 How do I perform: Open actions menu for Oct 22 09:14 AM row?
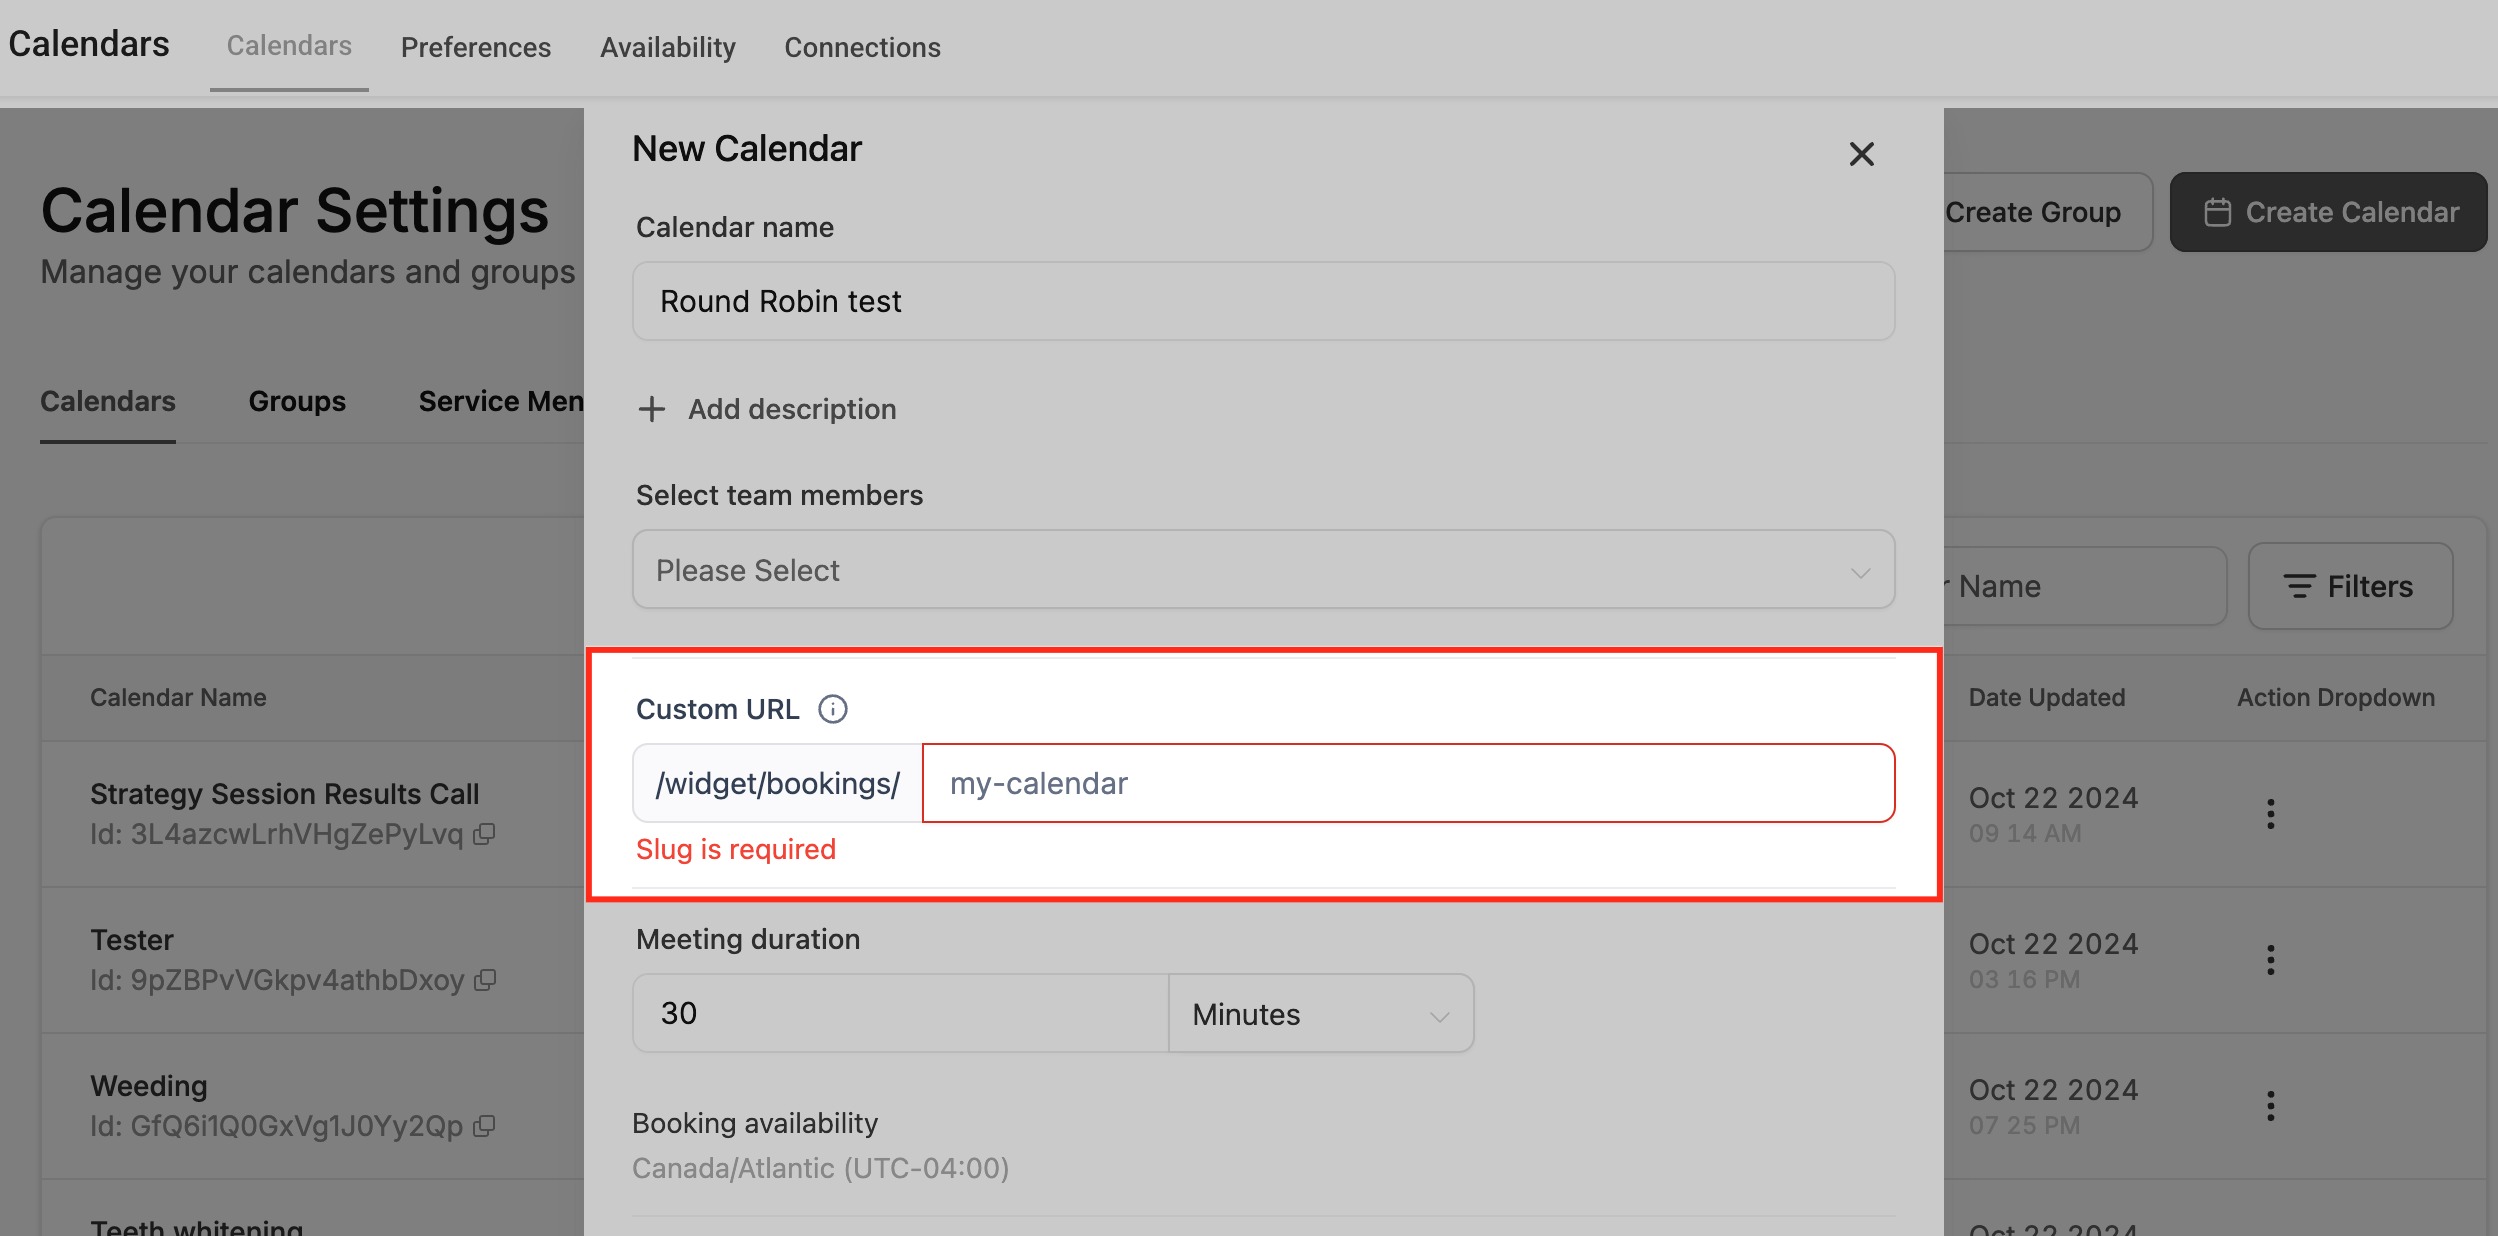coord(2270,814)
